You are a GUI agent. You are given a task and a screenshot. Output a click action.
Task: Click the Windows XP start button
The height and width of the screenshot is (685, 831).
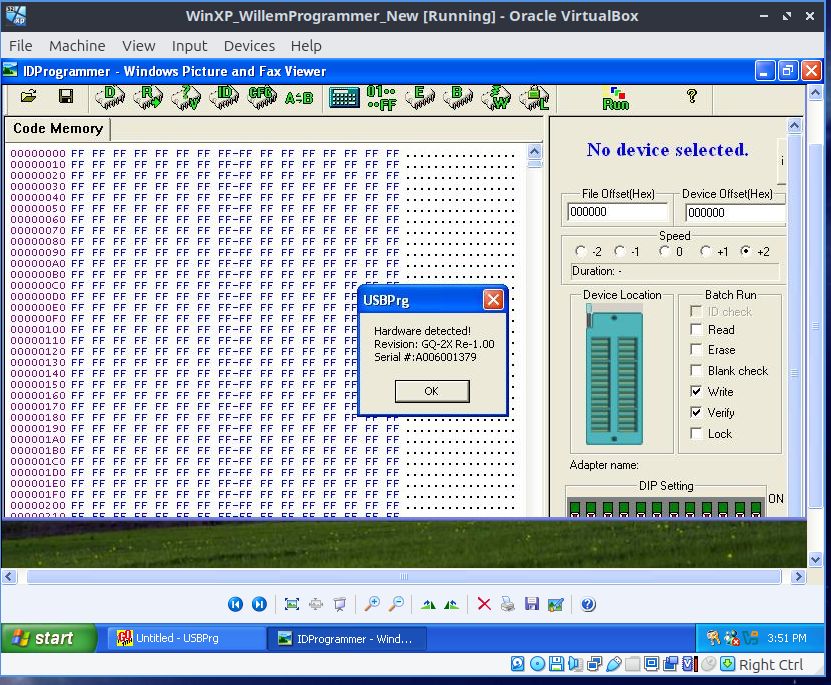(49, 638)
